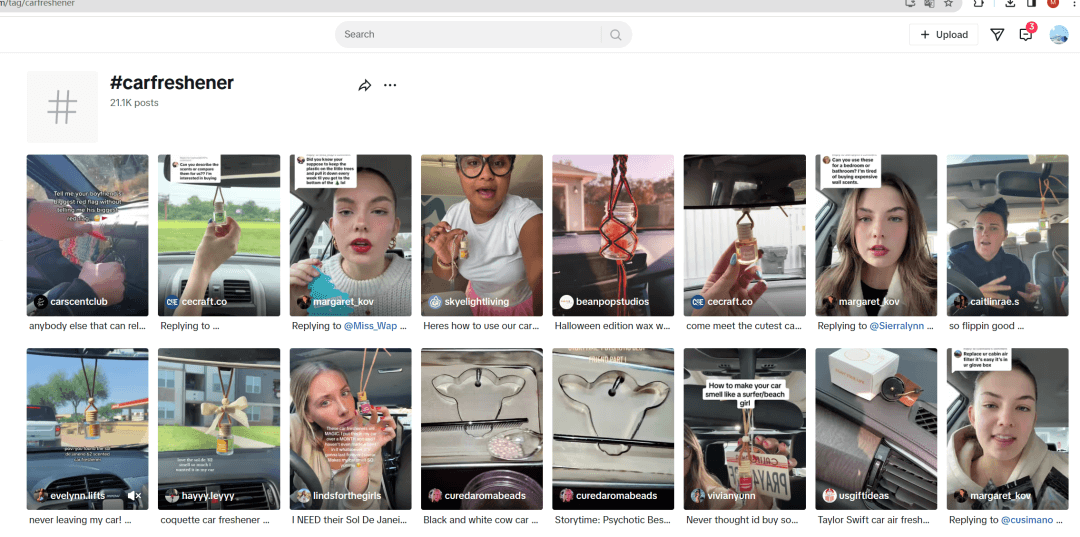Open the usgiftideas Taylor Swift video

tap(876, 428)
